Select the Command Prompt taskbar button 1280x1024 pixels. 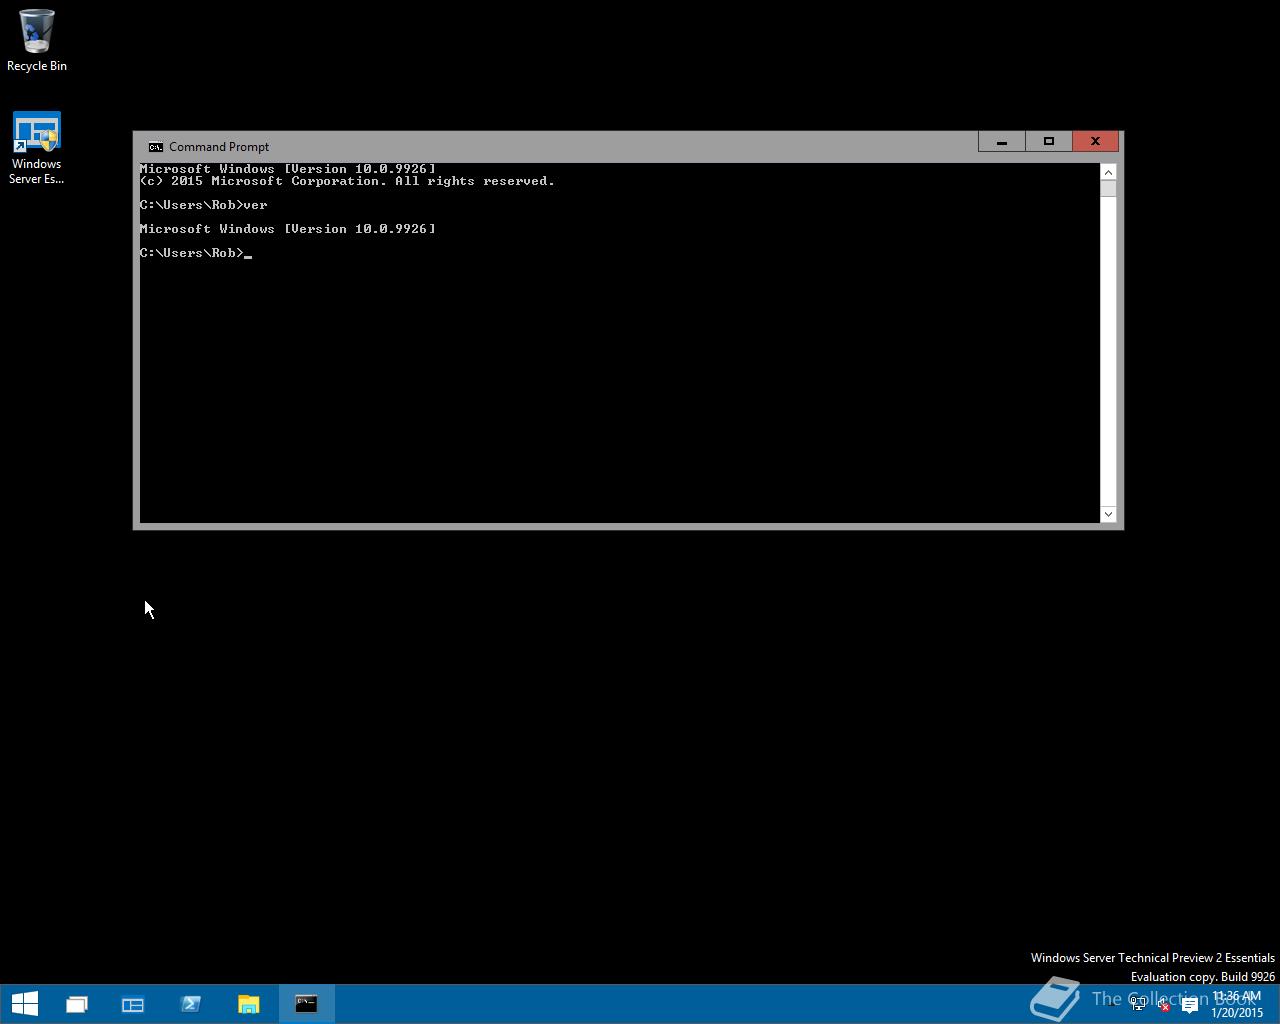[x=306, y=1004]
